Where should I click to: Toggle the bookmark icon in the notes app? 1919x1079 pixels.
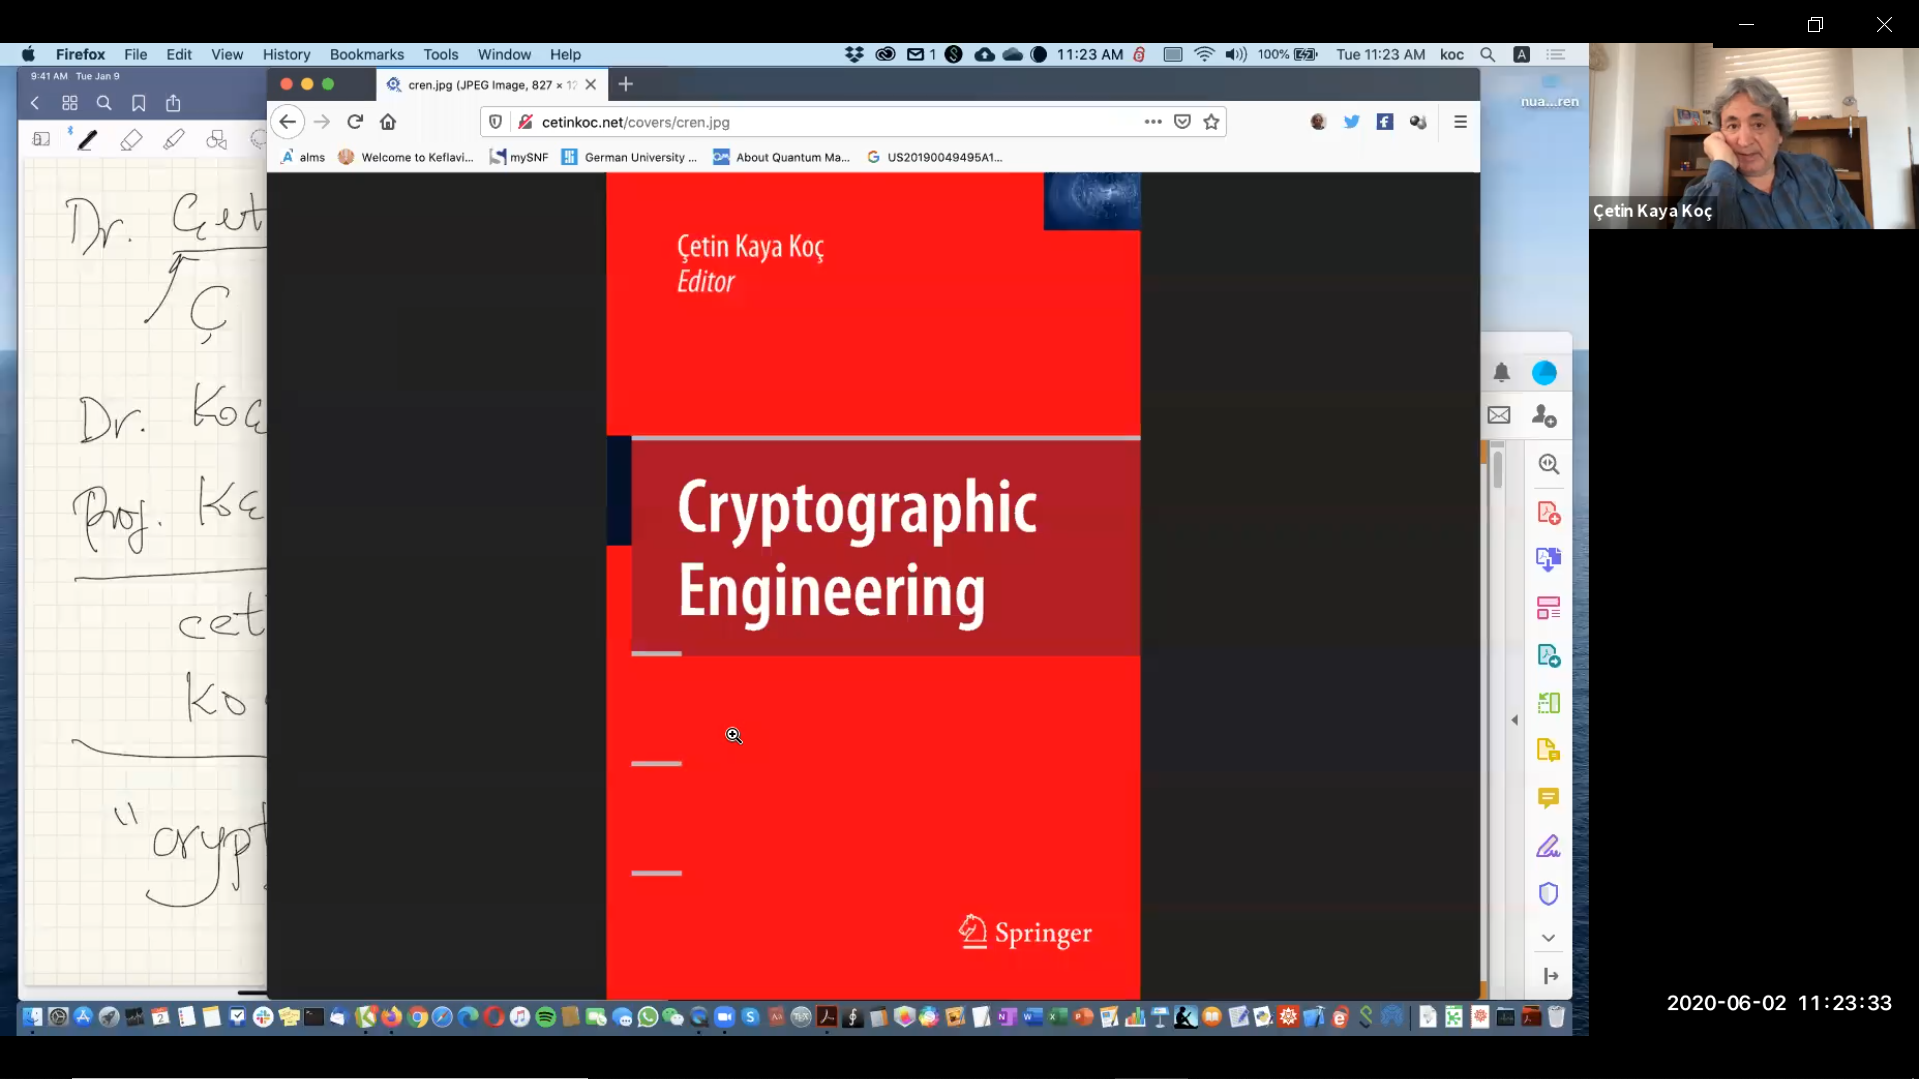point(139,103)
